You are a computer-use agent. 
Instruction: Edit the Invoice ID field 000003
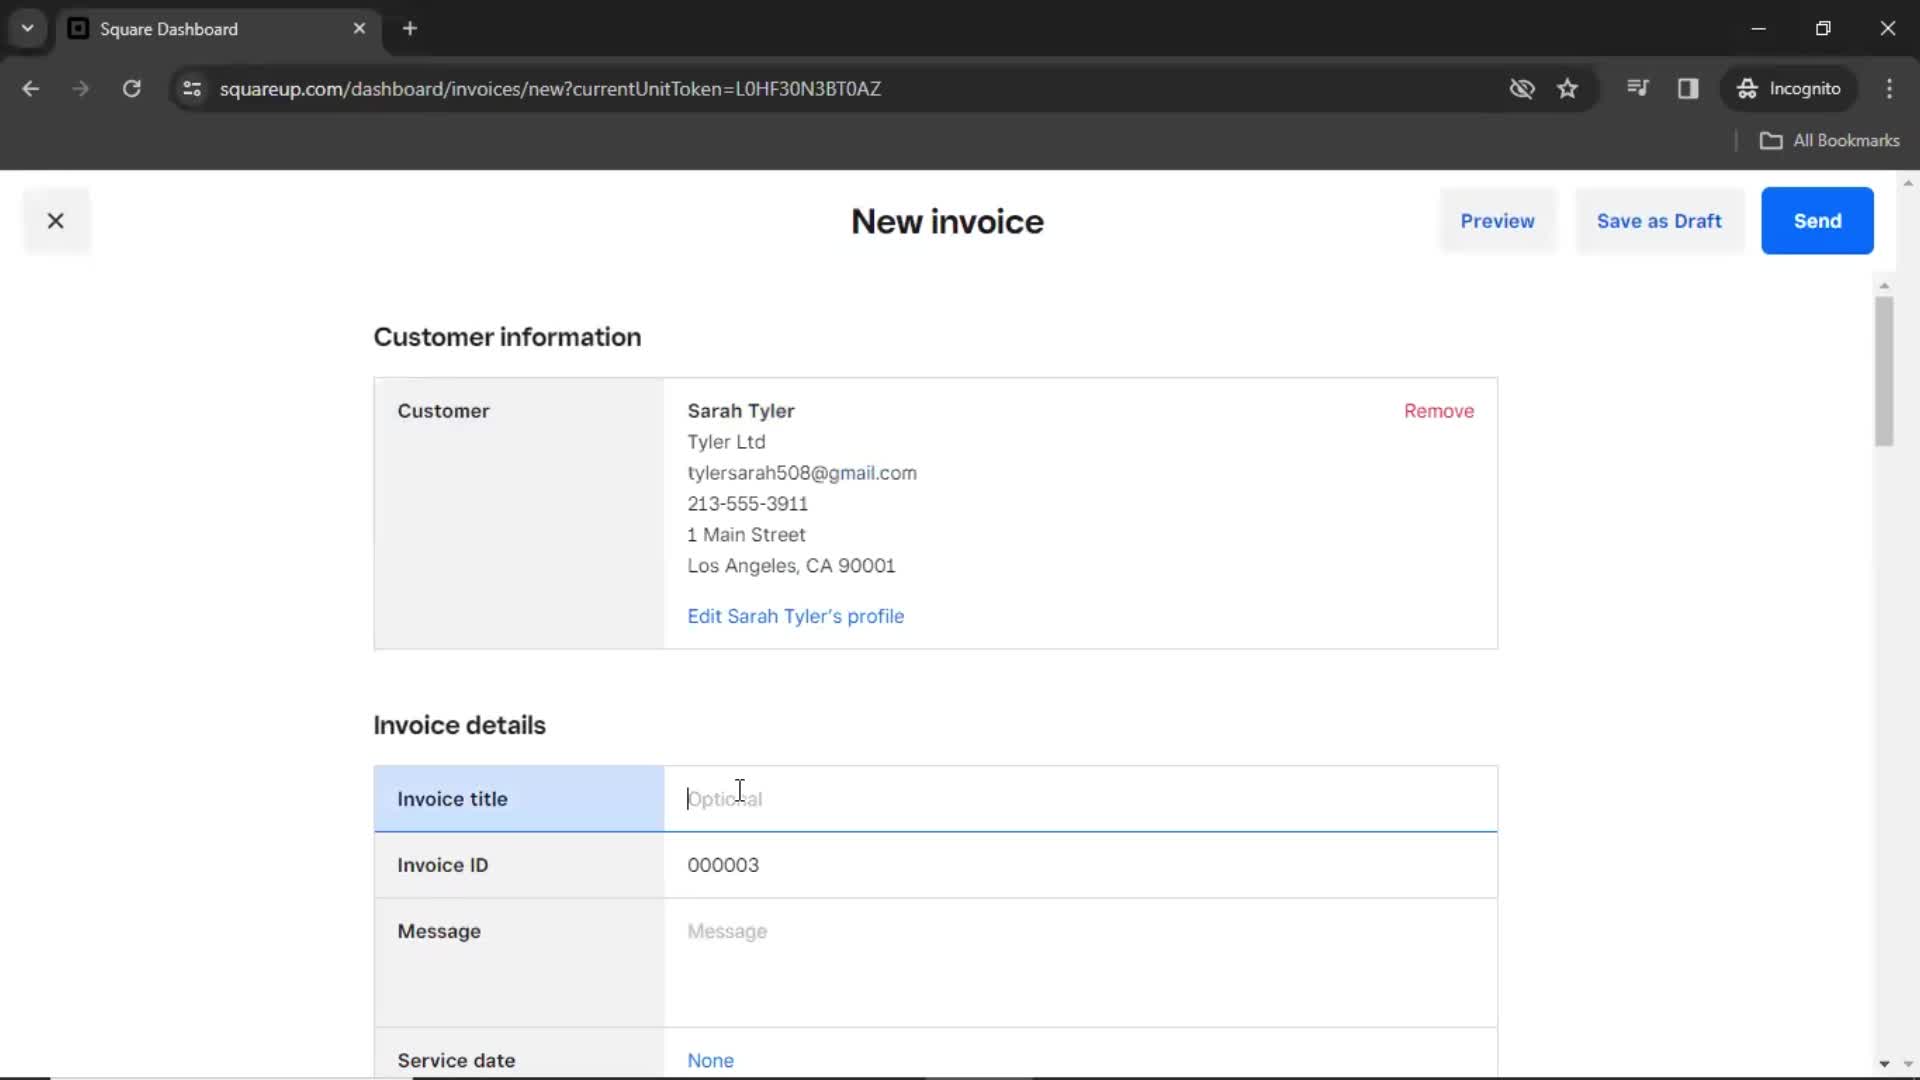click(1080, 865)
